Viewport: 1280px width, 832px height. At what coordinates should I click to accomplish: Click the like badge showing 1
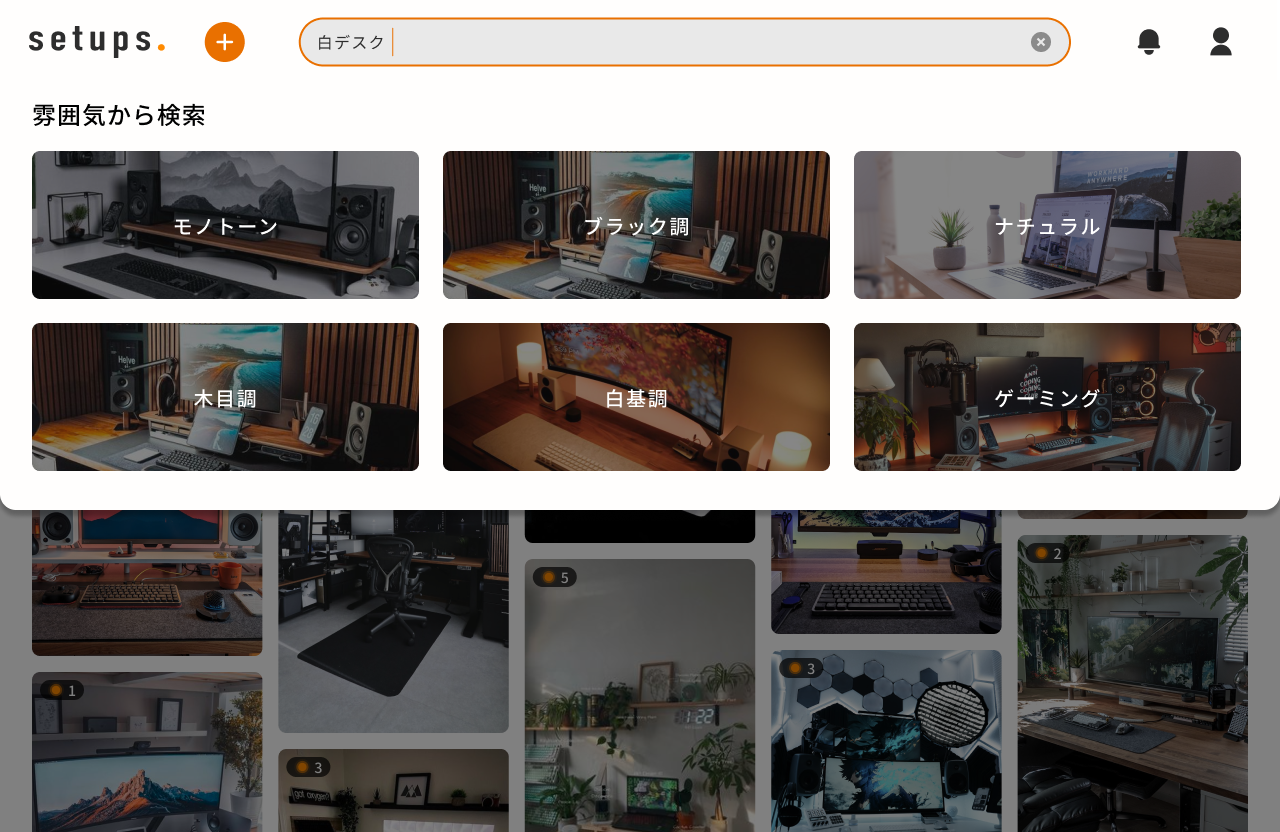coord(61,690)
